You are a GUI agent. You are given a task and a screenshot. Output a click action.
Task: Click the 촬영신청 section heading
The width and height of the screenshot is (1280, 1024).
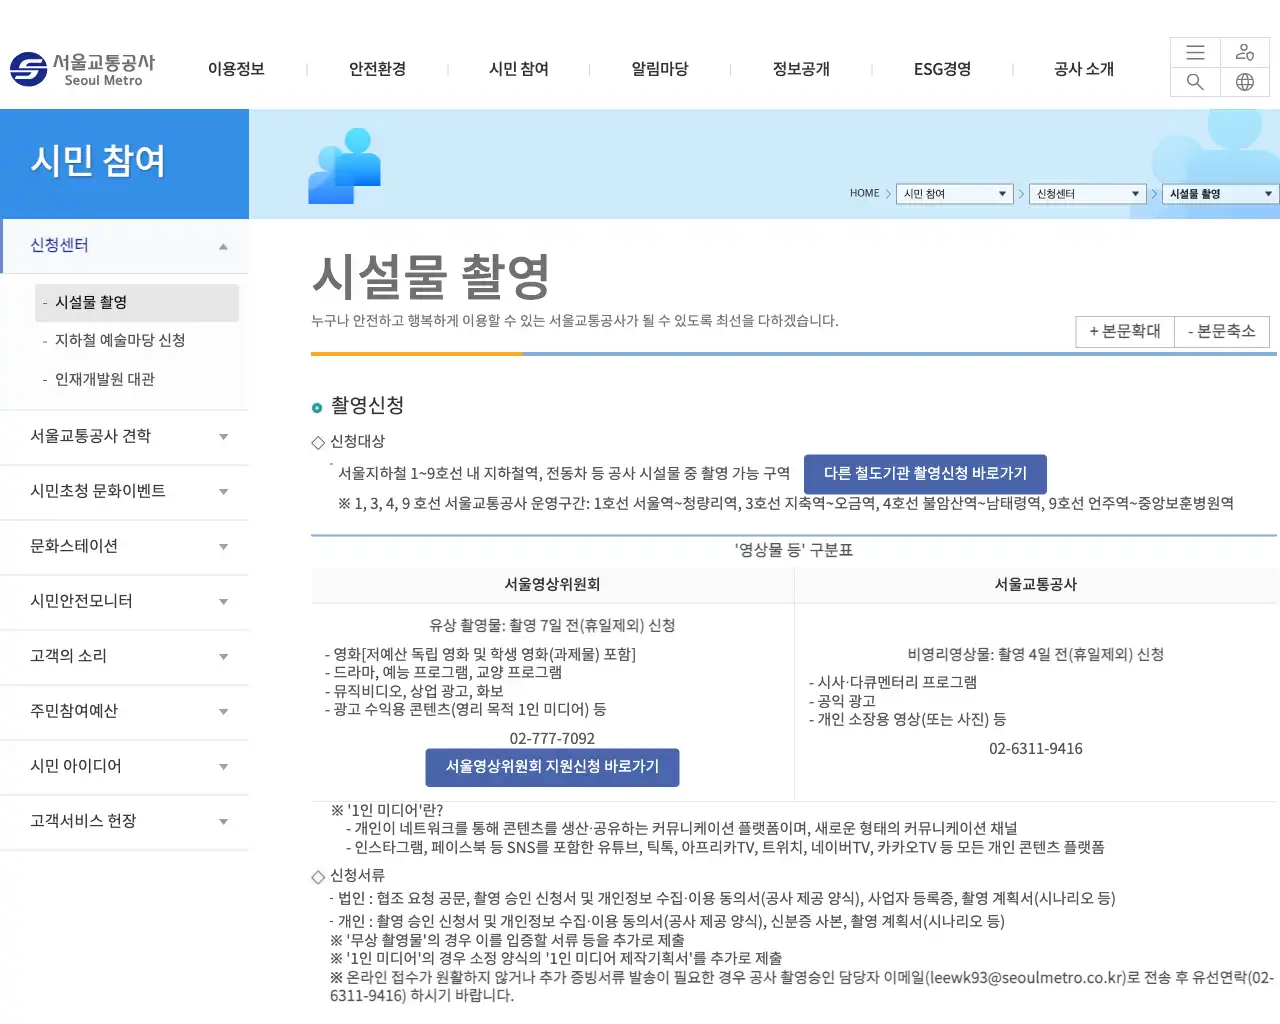click(x=367, y=405)
